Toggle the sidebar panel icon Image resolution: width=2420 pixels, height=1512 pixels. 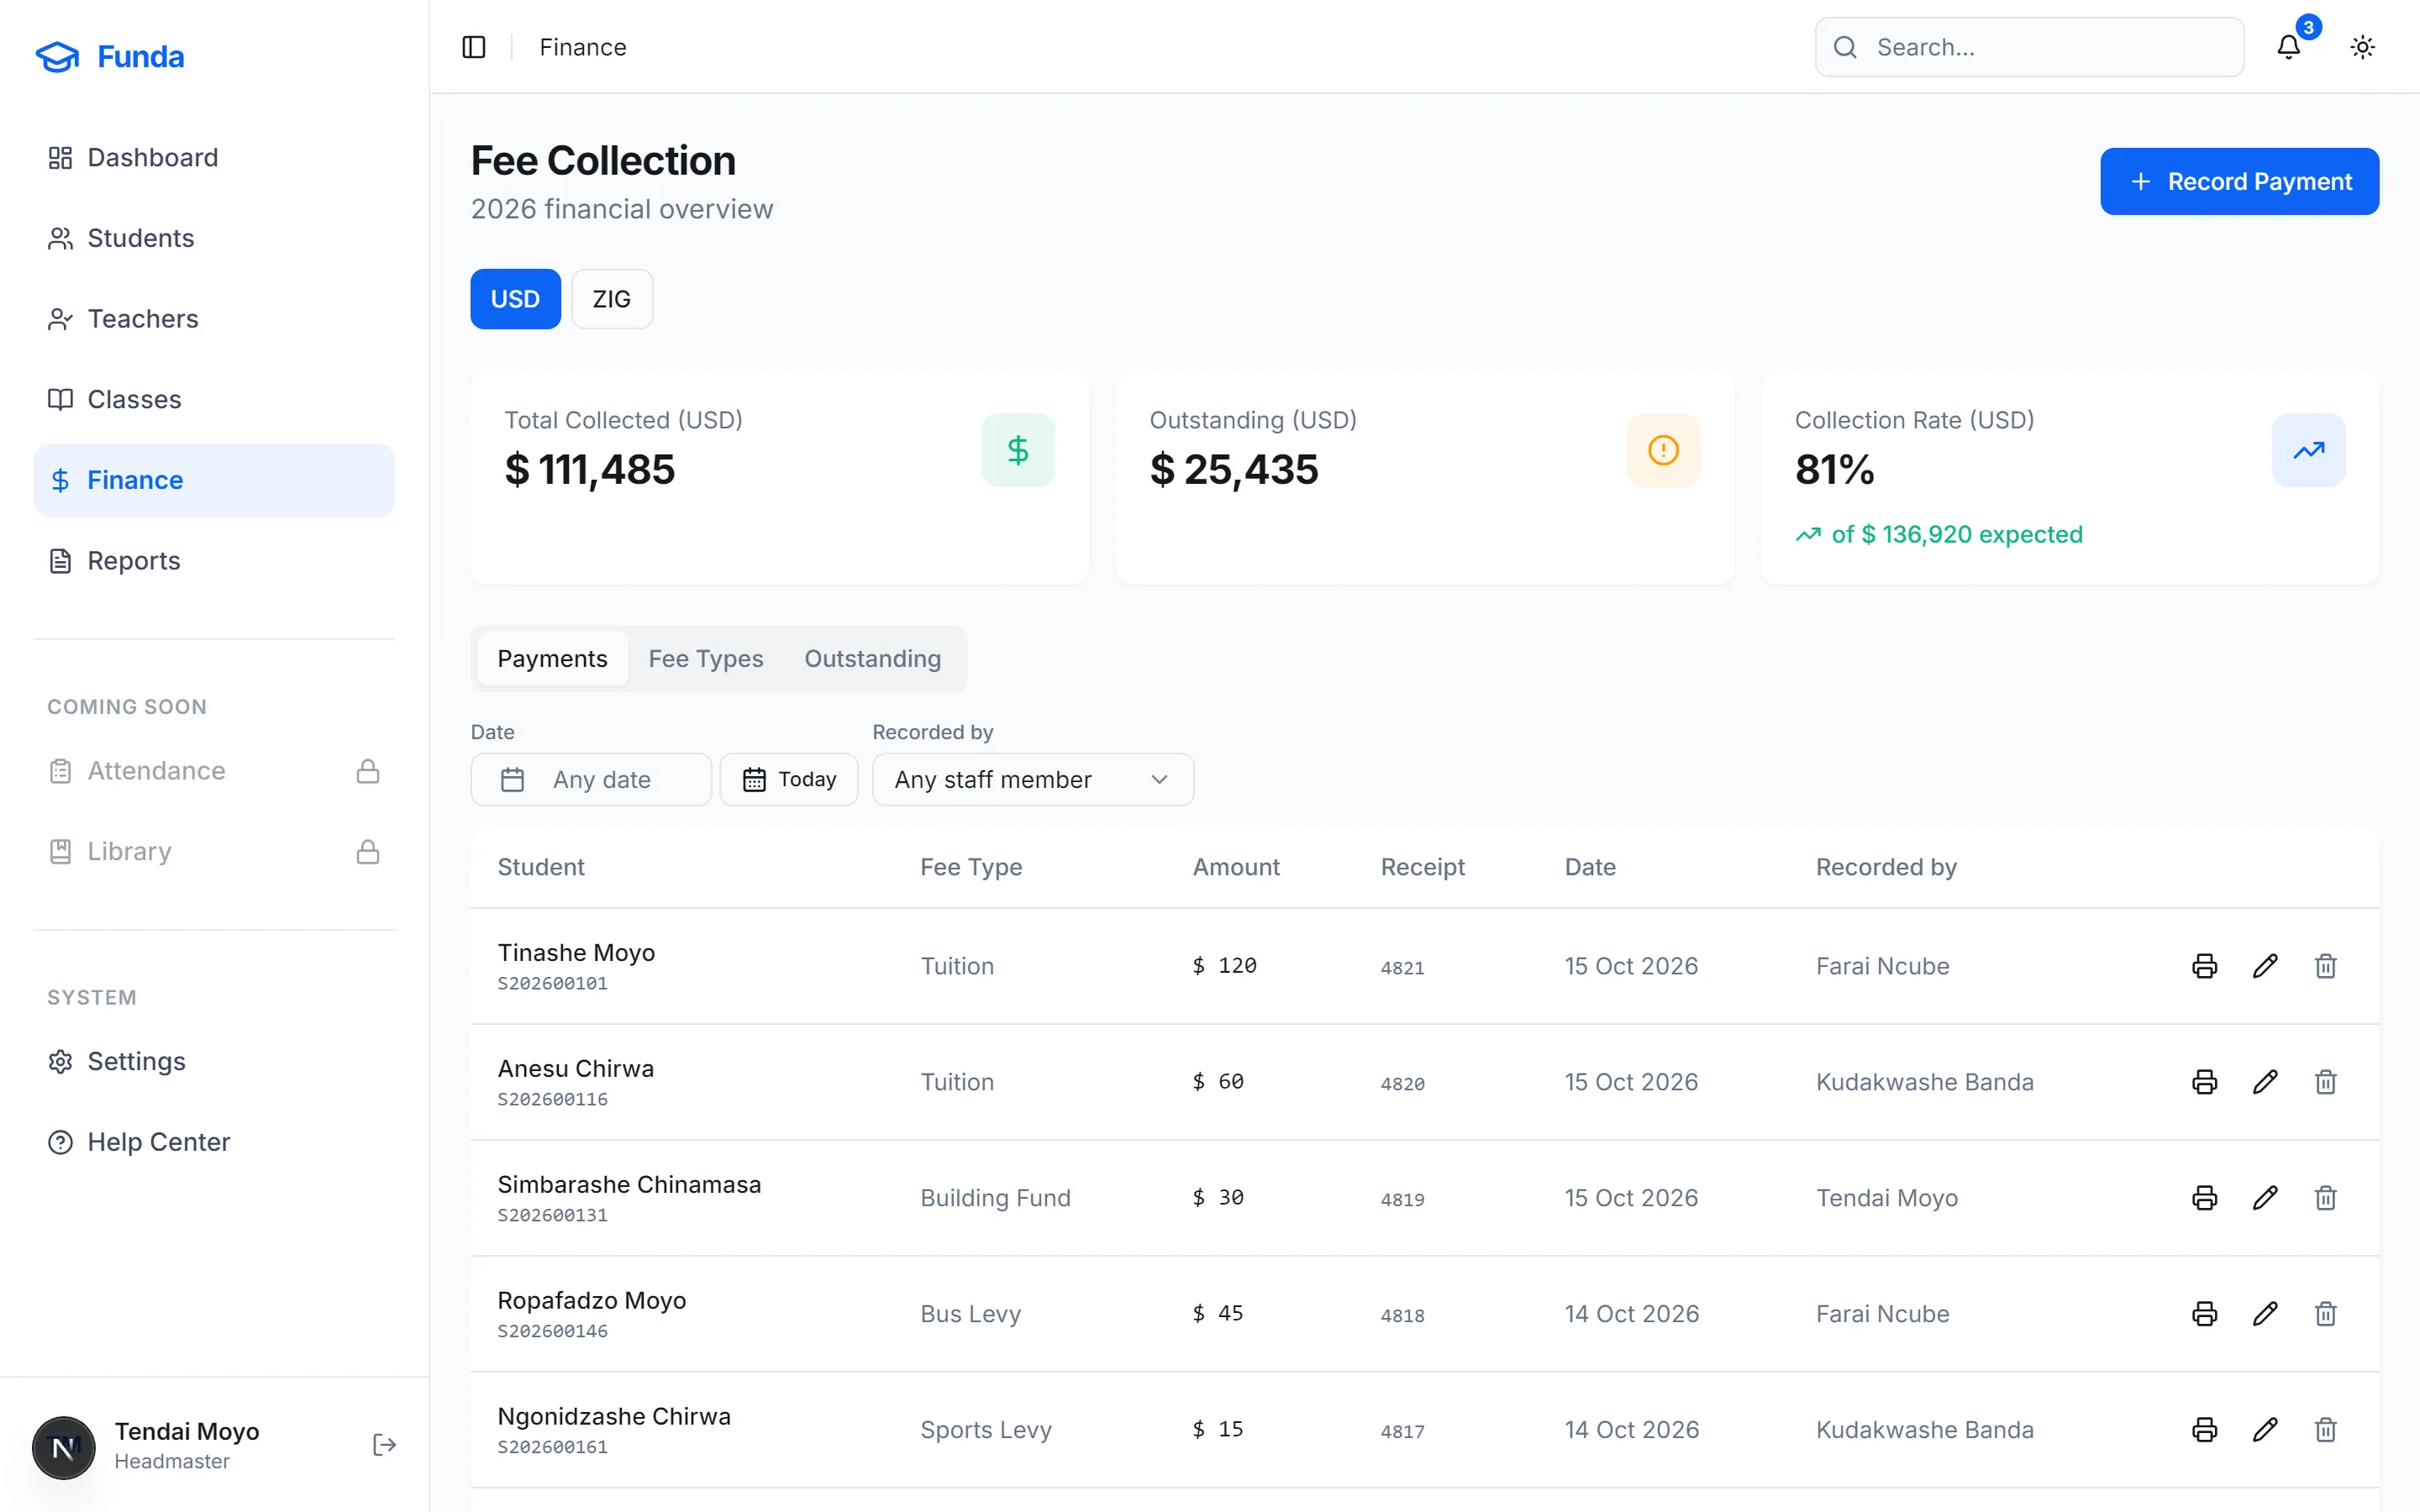tap(474, 47)
